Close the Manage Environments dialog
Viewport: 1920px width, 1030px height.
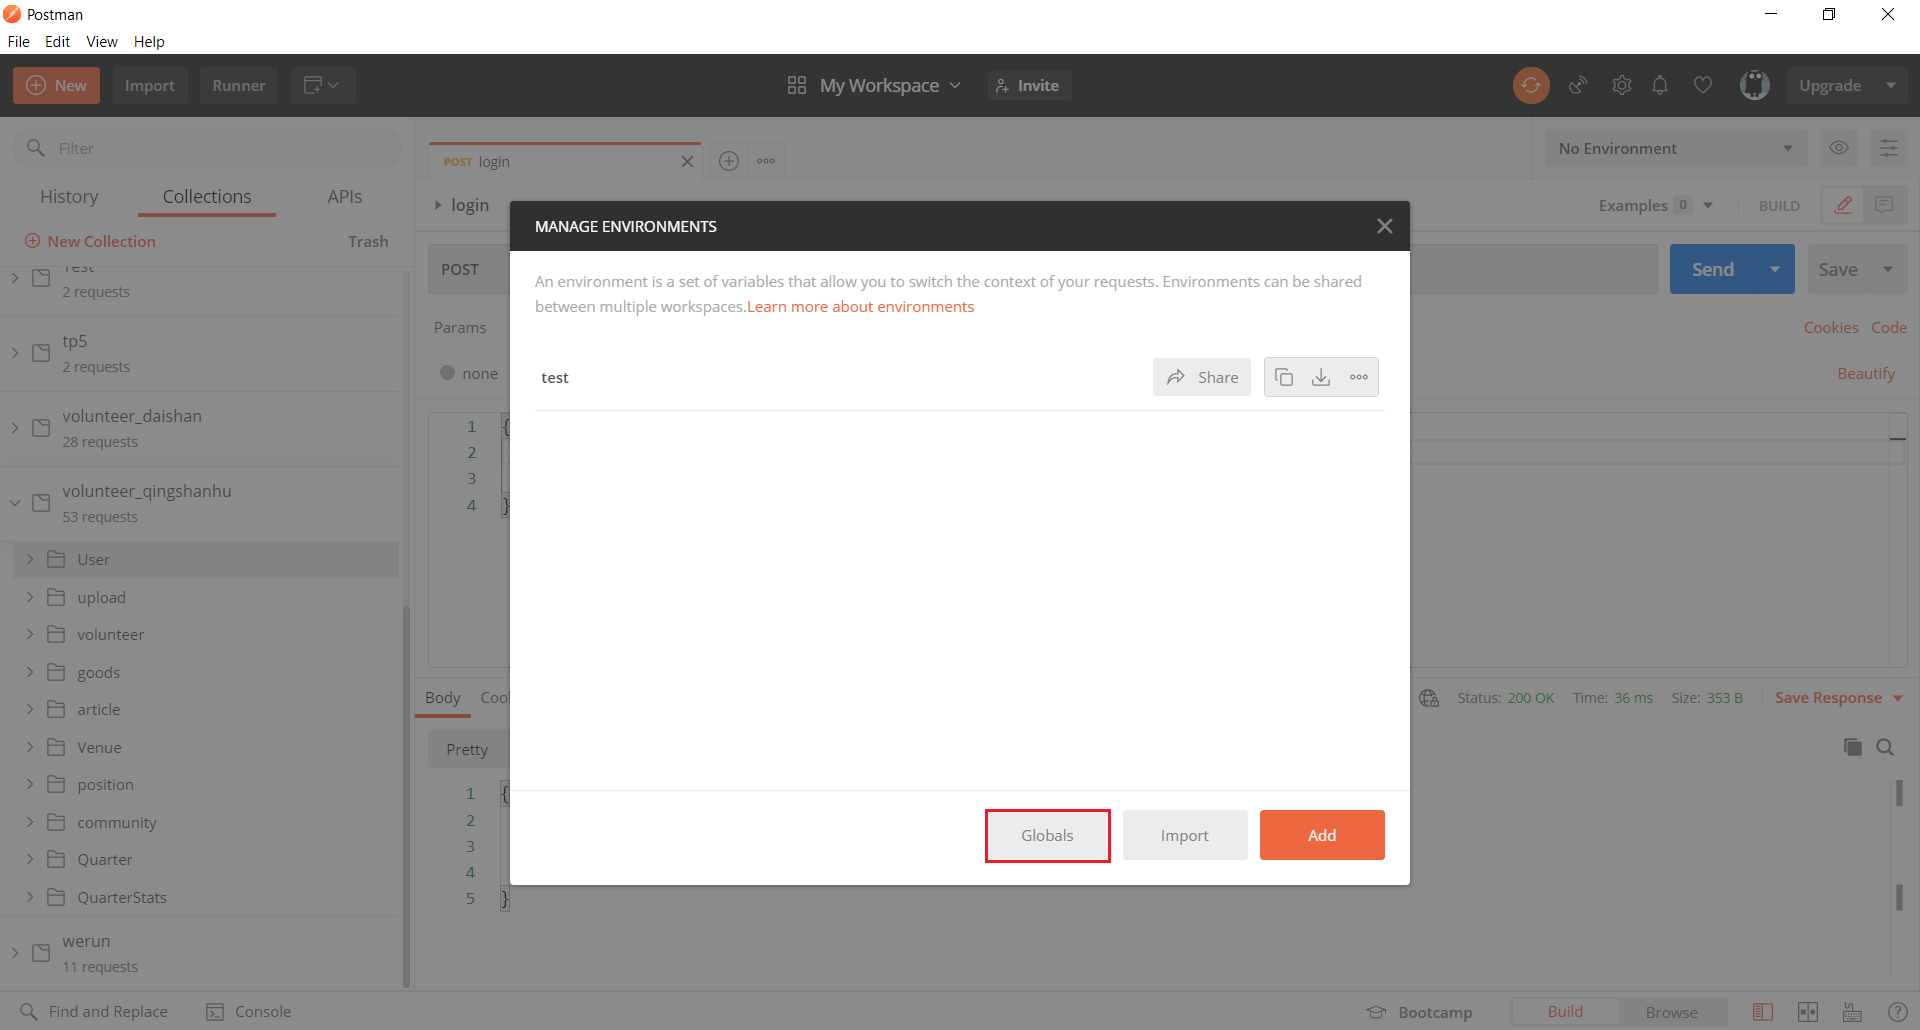pyautogui.click(x=1384, y=226)
